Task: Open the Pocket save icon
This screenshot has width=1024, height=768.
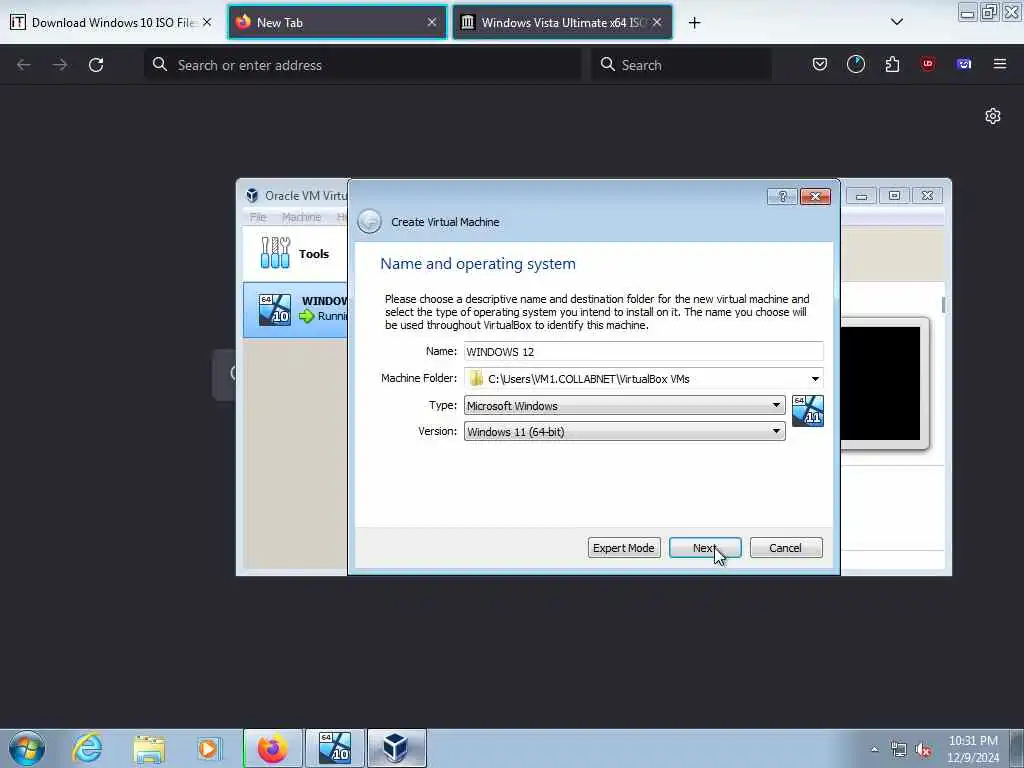Action: click(820, 64)
